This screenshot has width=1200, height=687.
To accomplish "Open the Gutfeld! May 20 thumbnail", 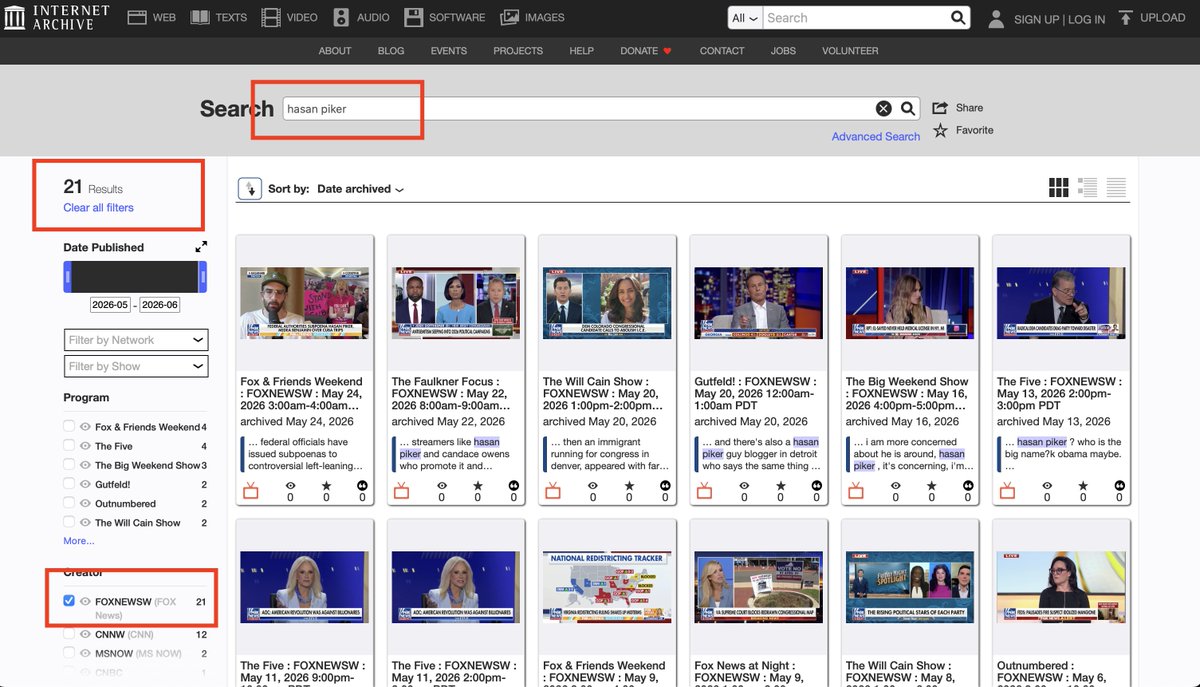I will 758,302.
